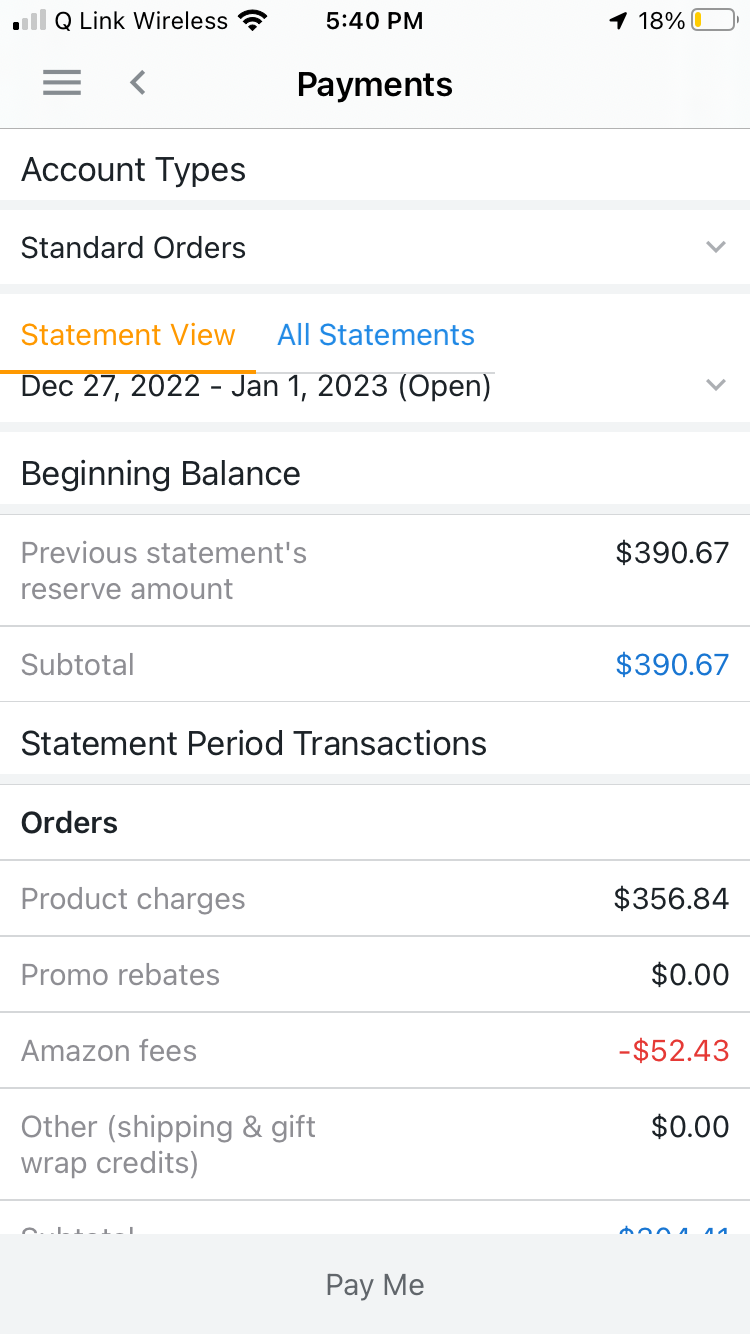Screen dimensions: 750x1334
Task: Tap the battery status icon
Action: point(714,21)
